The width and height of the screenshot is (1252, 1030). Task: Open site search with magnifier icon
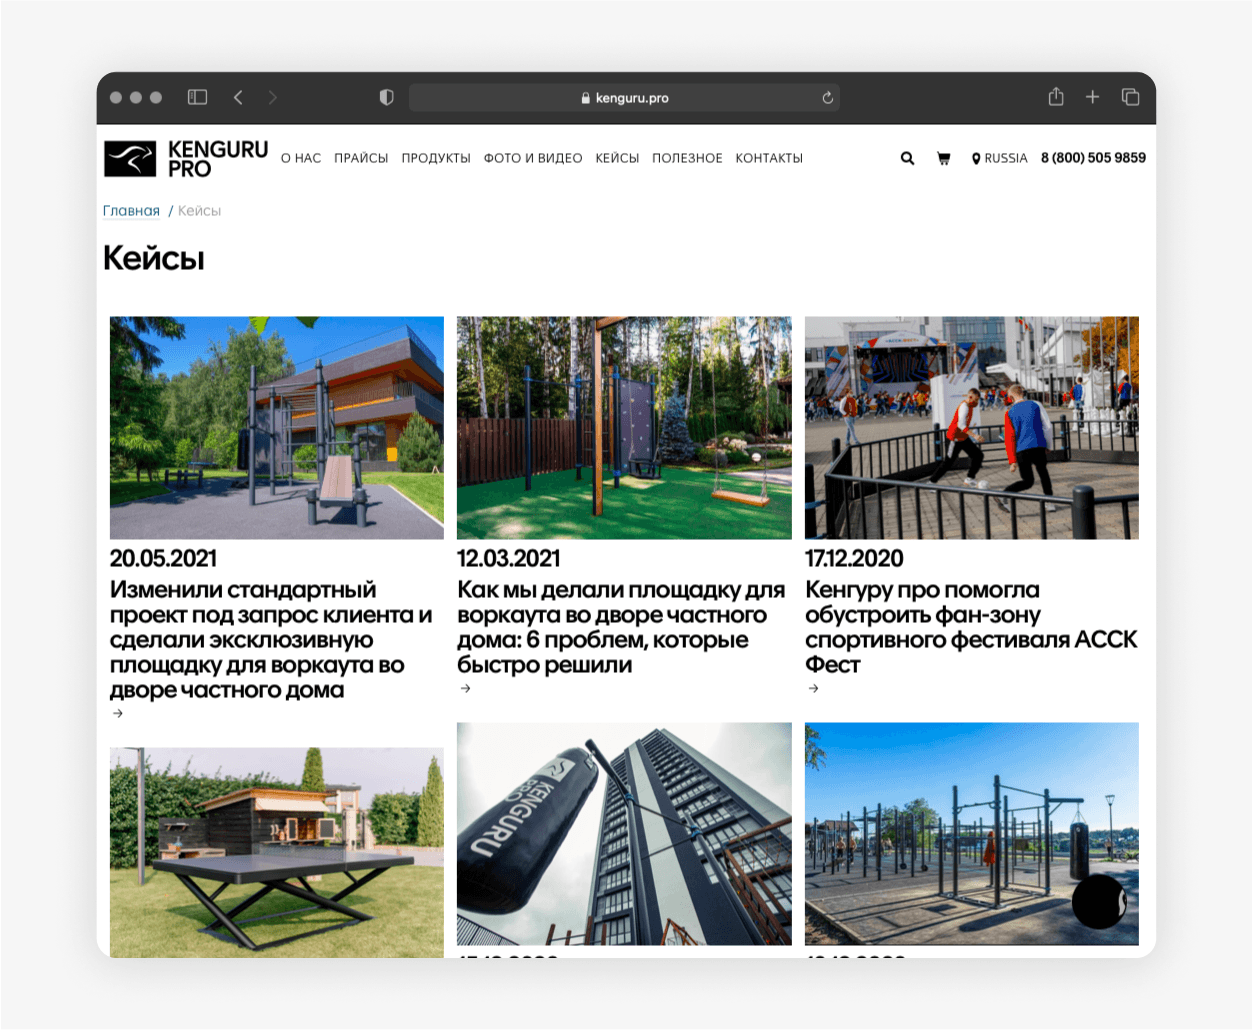tap(907, 158)
